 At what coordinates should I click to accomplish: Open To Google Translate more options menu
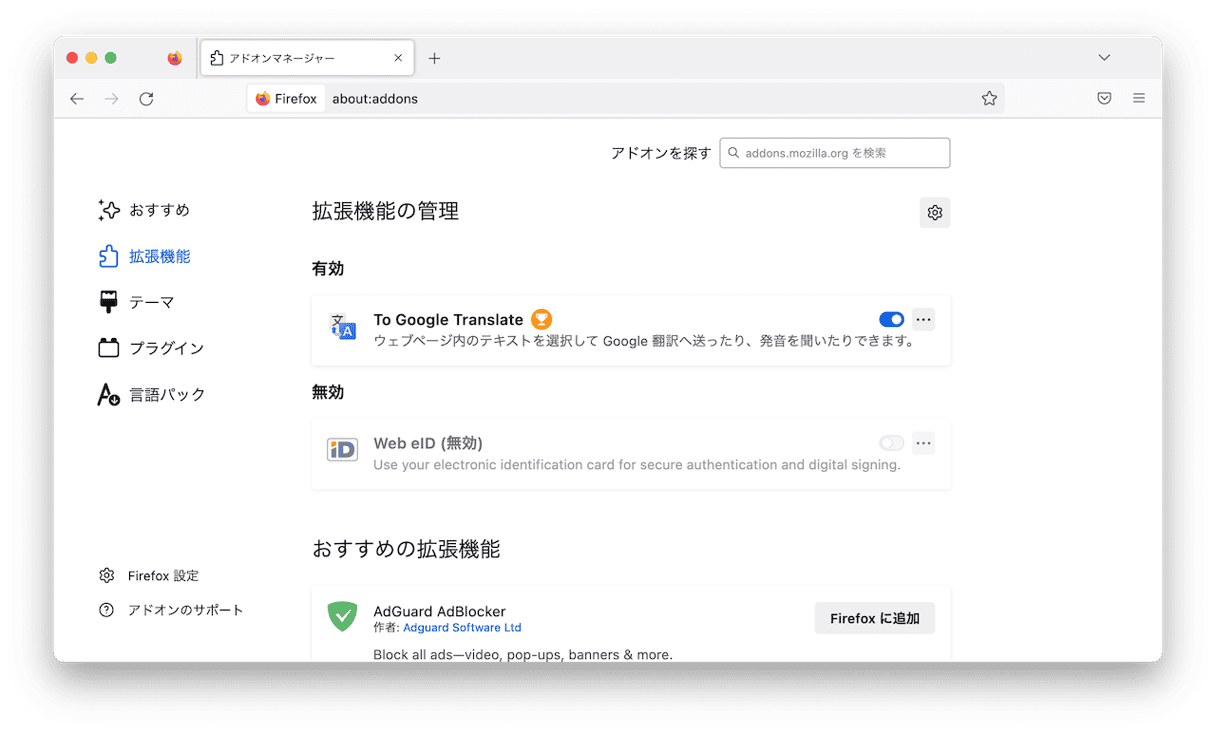[x=924, y=319]
